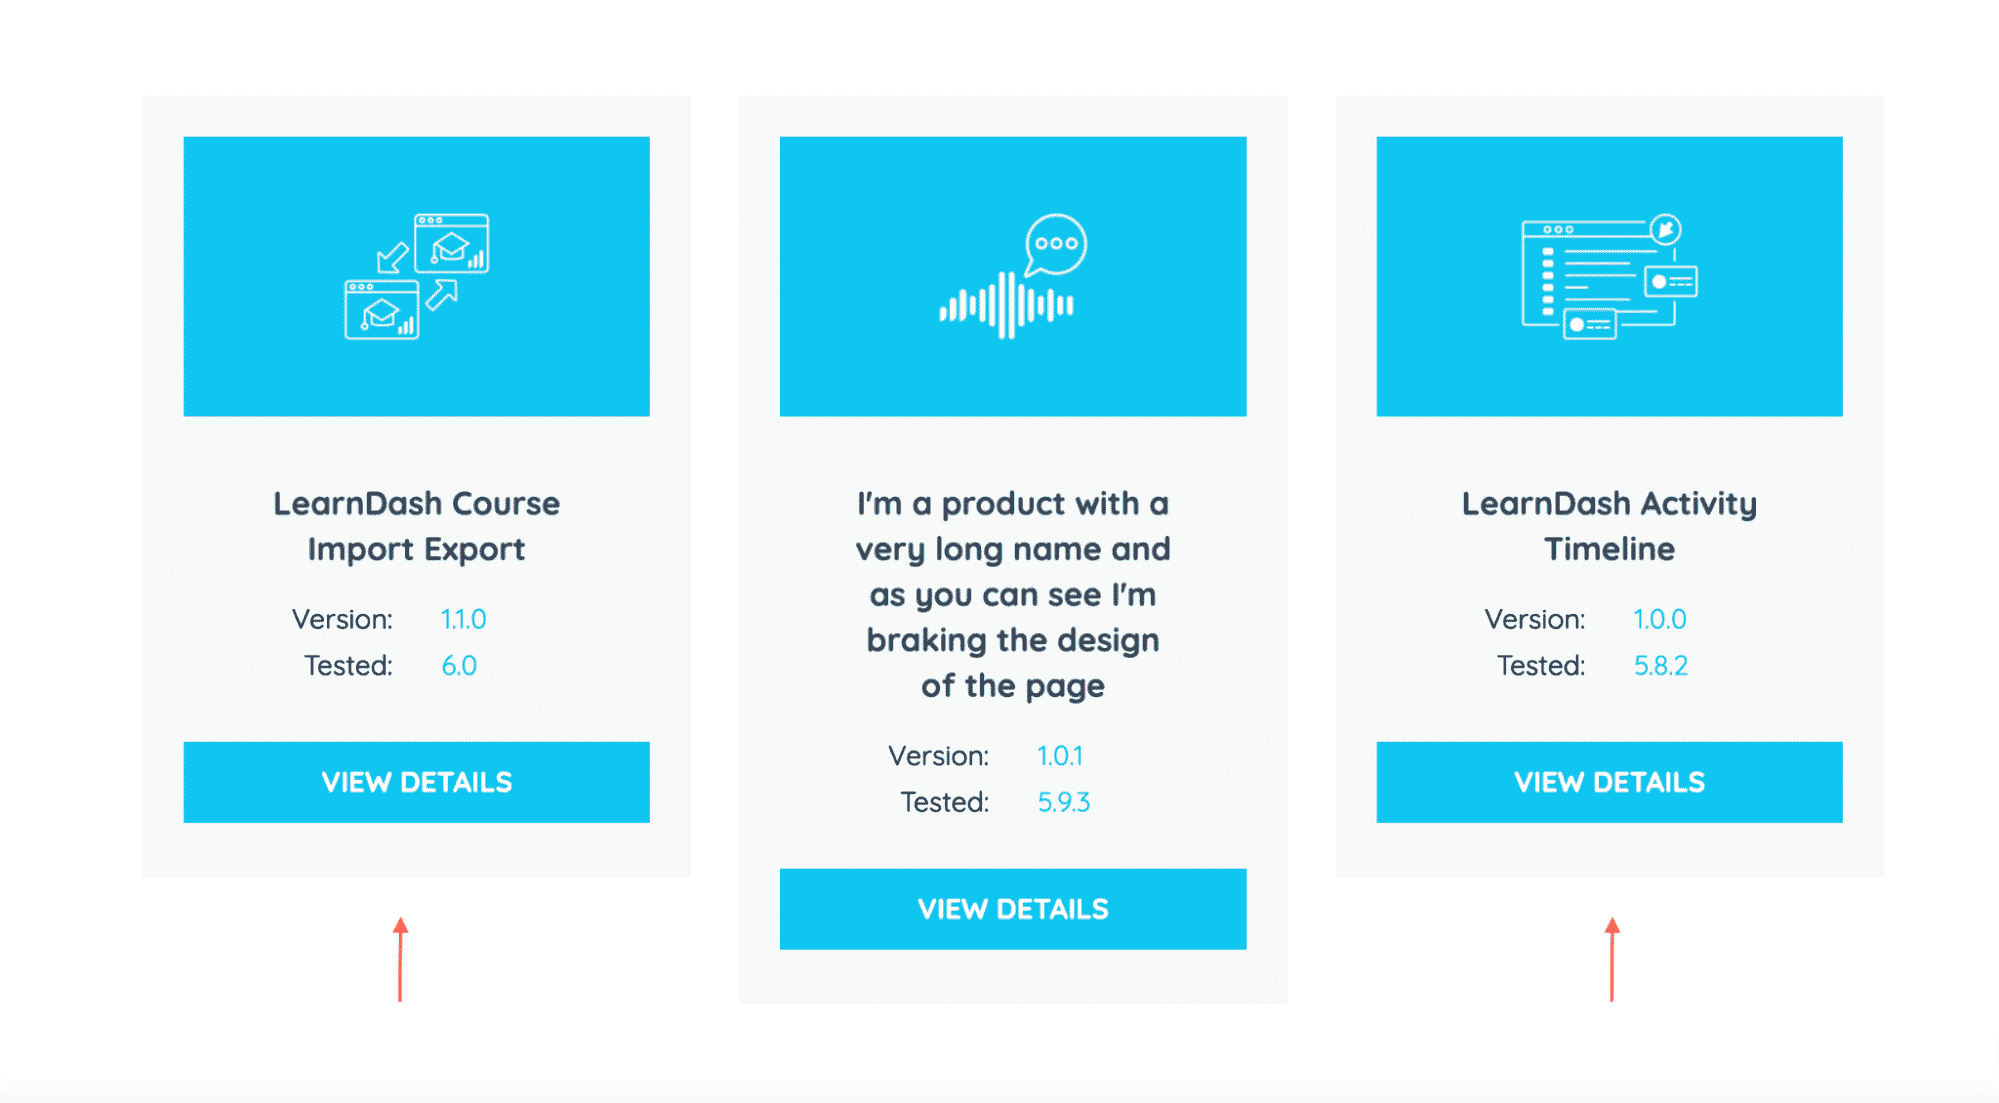Click the LearnDash Course Import Export title
This screenshot has width=1999, height=1103.
417,526
